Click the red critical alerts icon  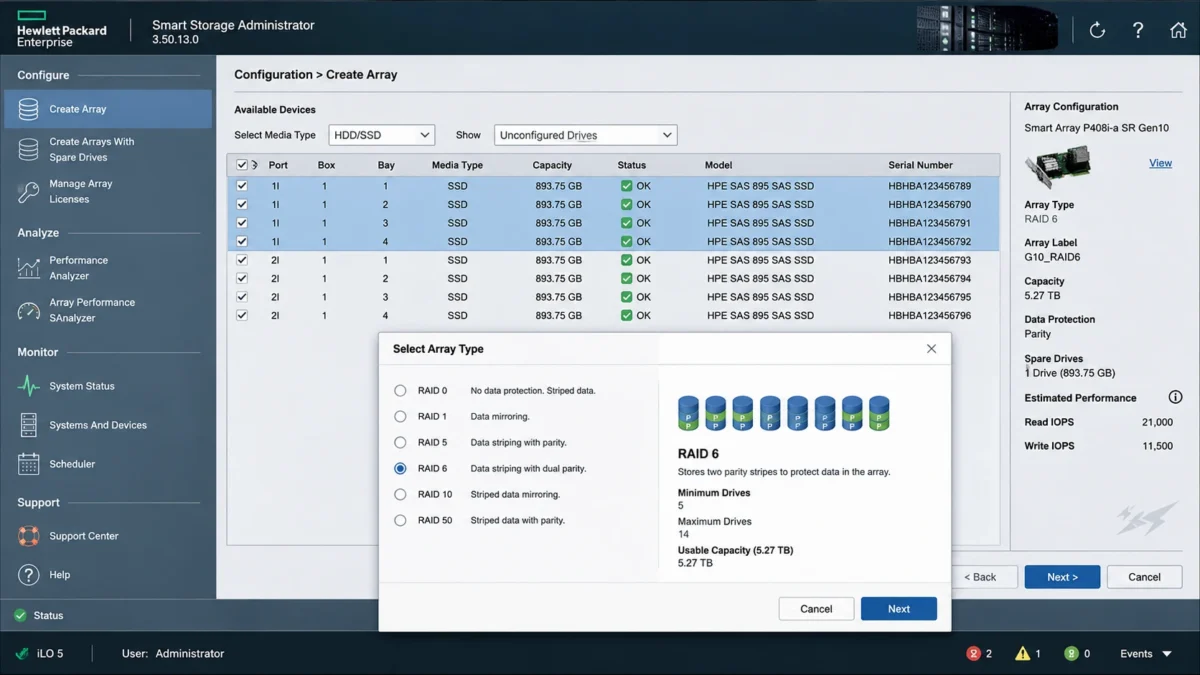[974, 654]
